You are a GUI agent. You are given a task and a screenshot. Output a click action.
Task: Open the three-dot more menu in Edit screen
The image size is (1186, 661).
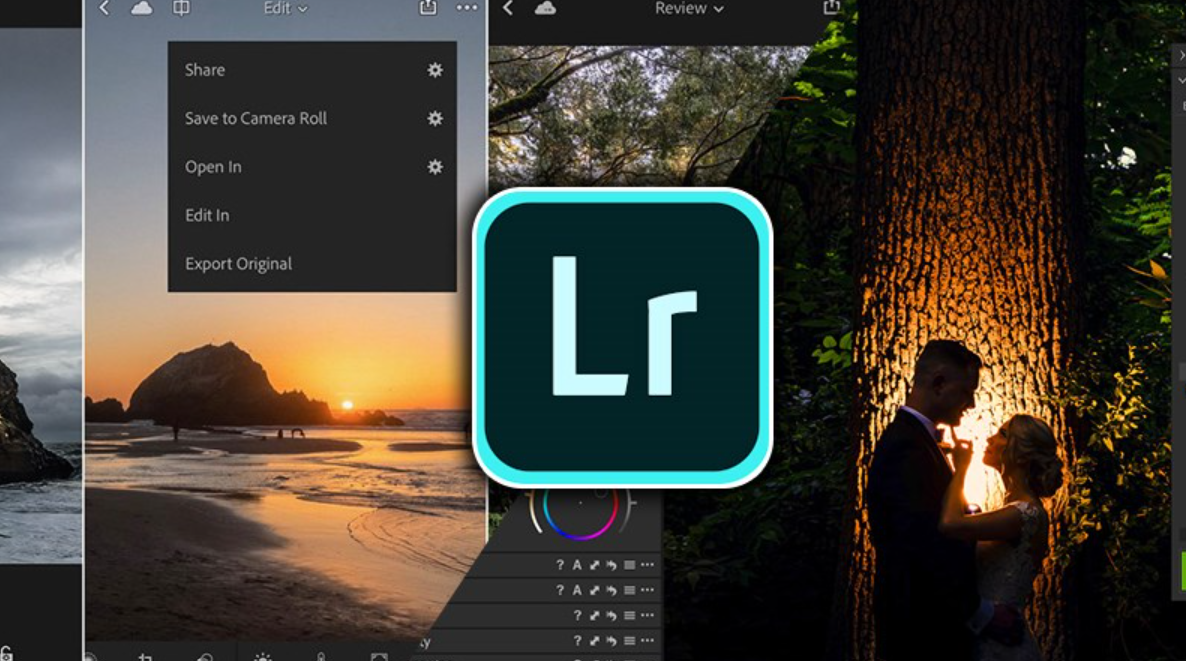(467, 8)
